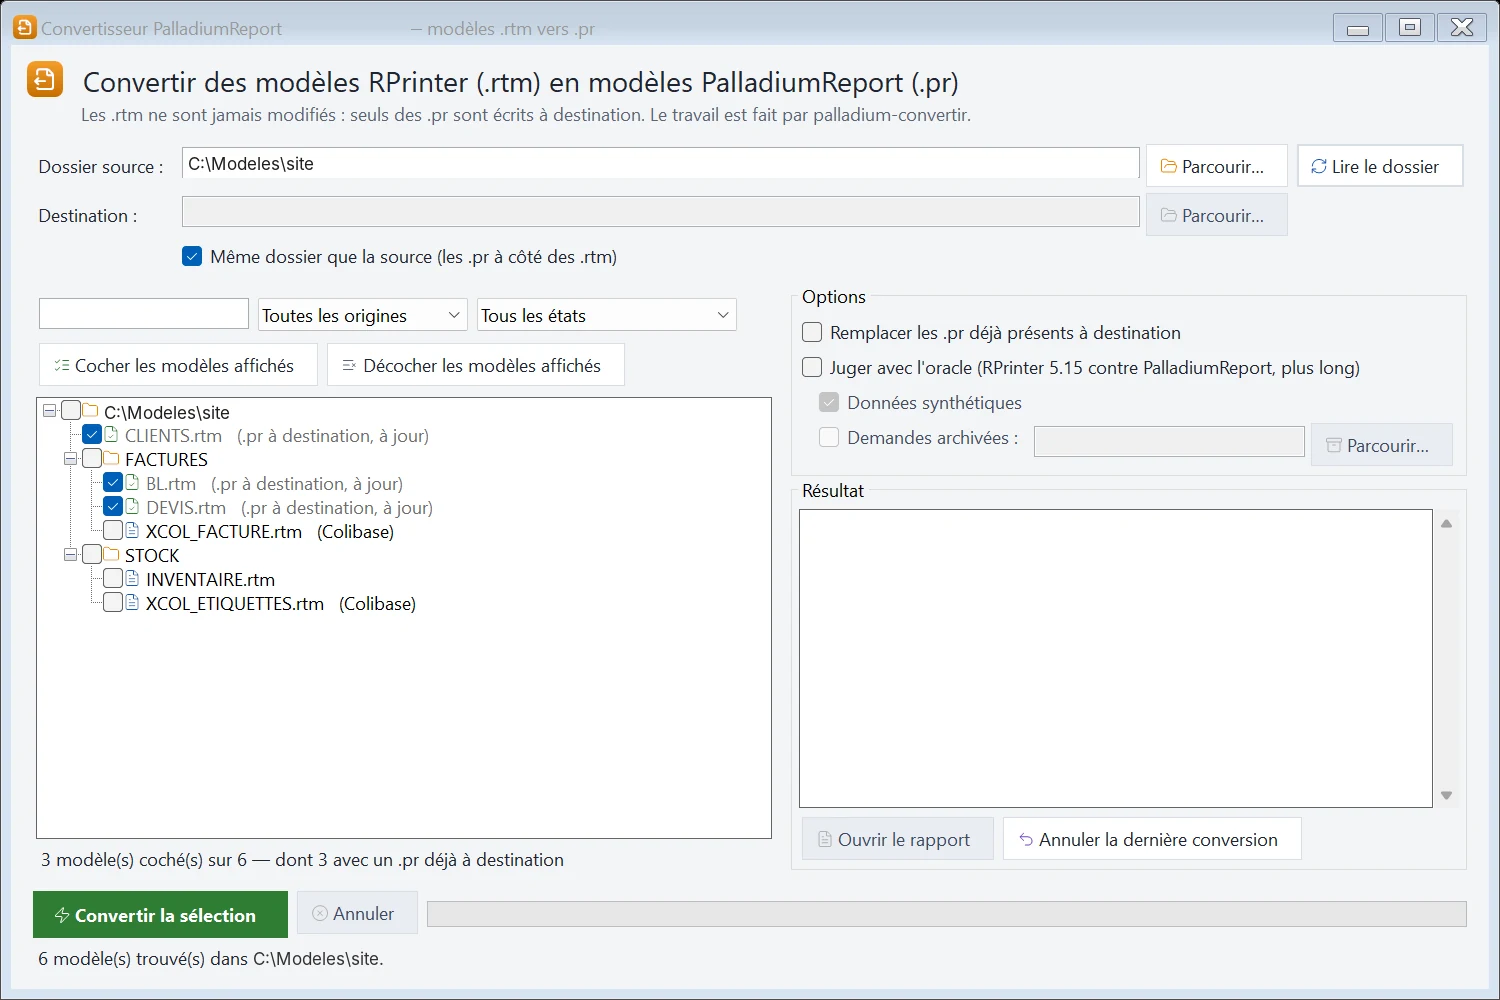The image size is (1500, 1000).
Task: Click the Résultat scrollbar up arrow
Action: (1446, 523)
